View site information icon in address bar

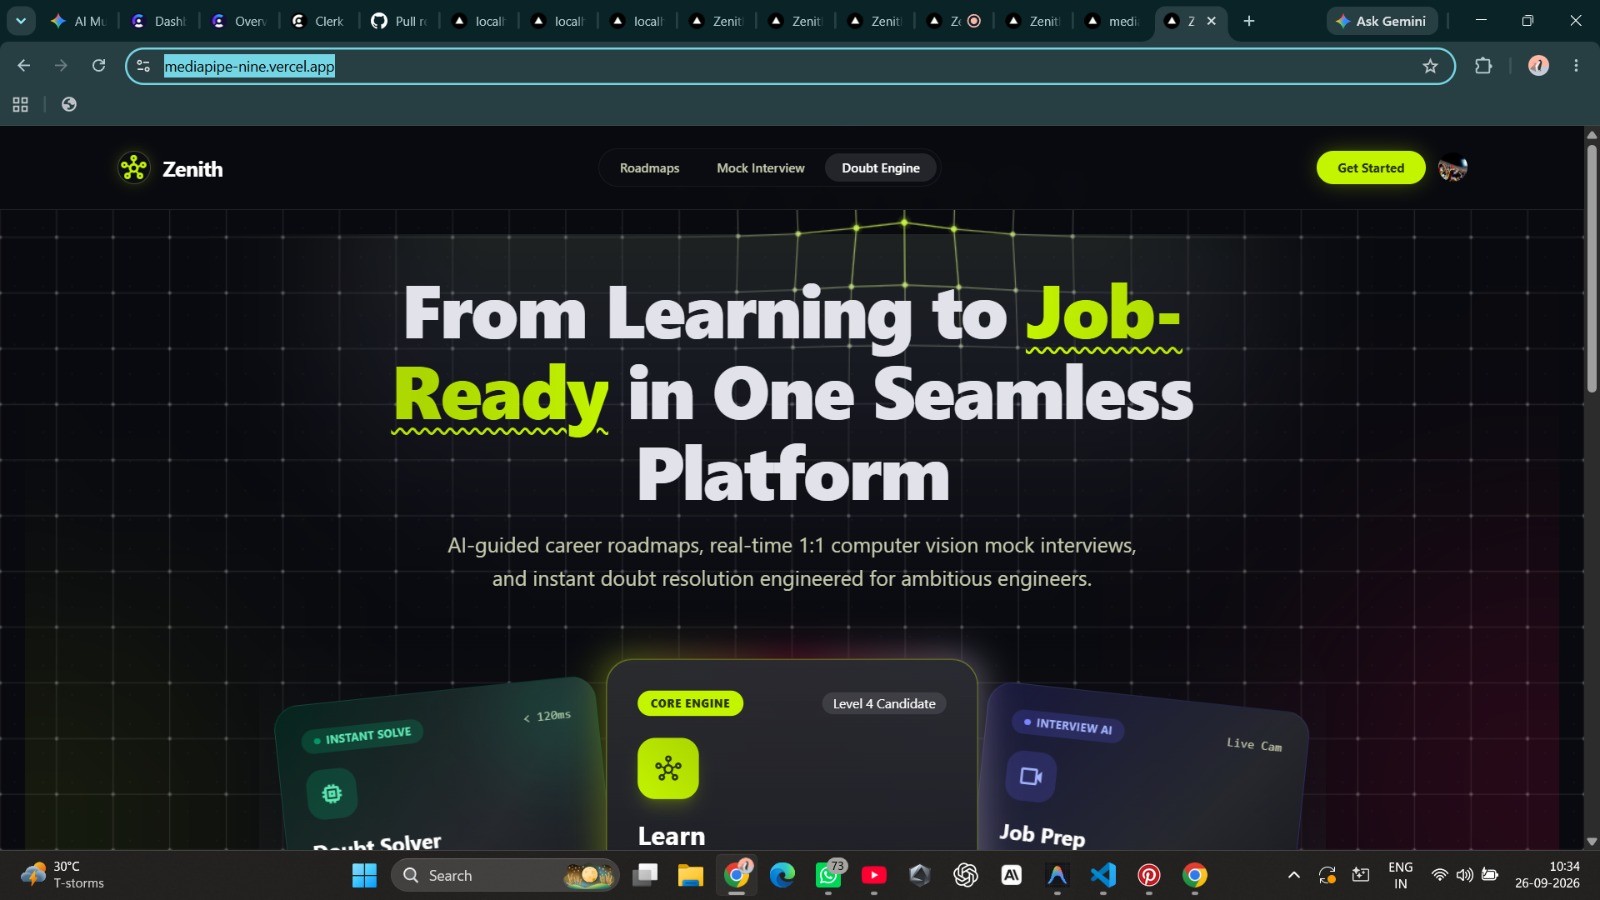pyautogui.click(x=144, y=66)
